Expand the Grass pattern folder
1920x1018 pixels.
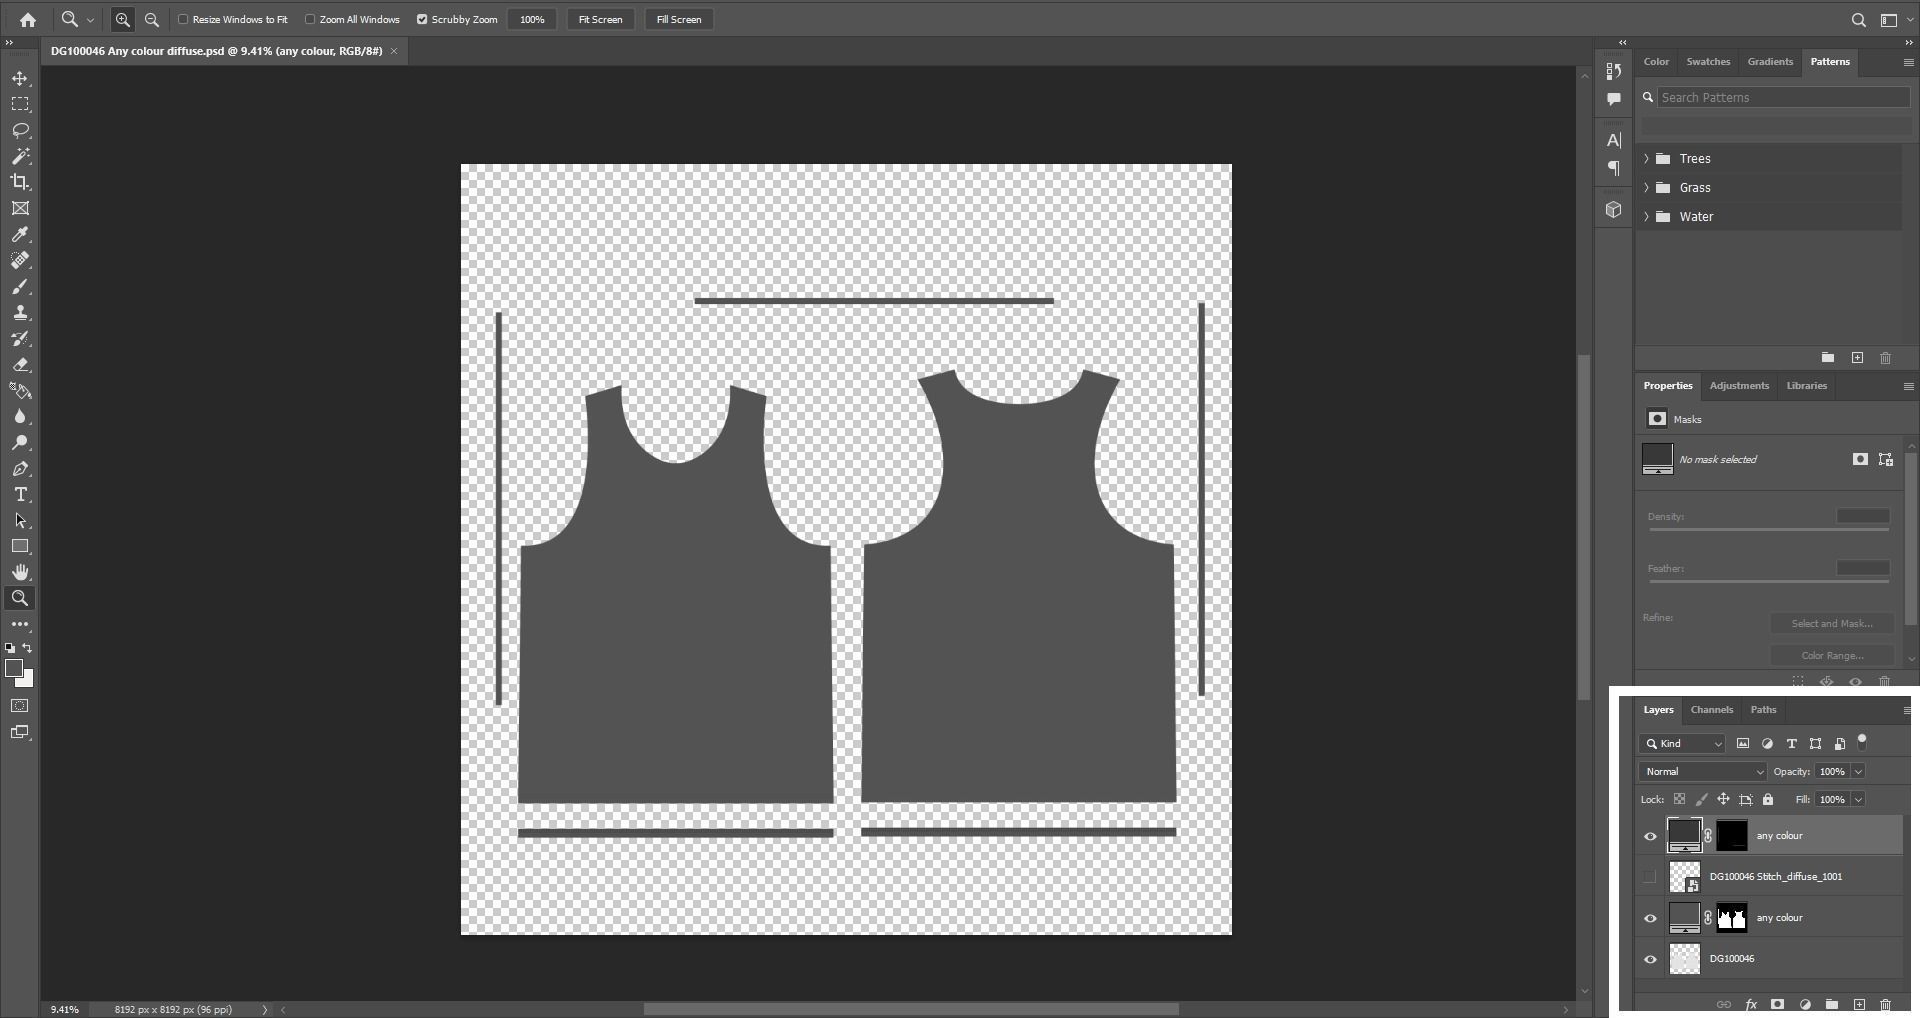1646,188
